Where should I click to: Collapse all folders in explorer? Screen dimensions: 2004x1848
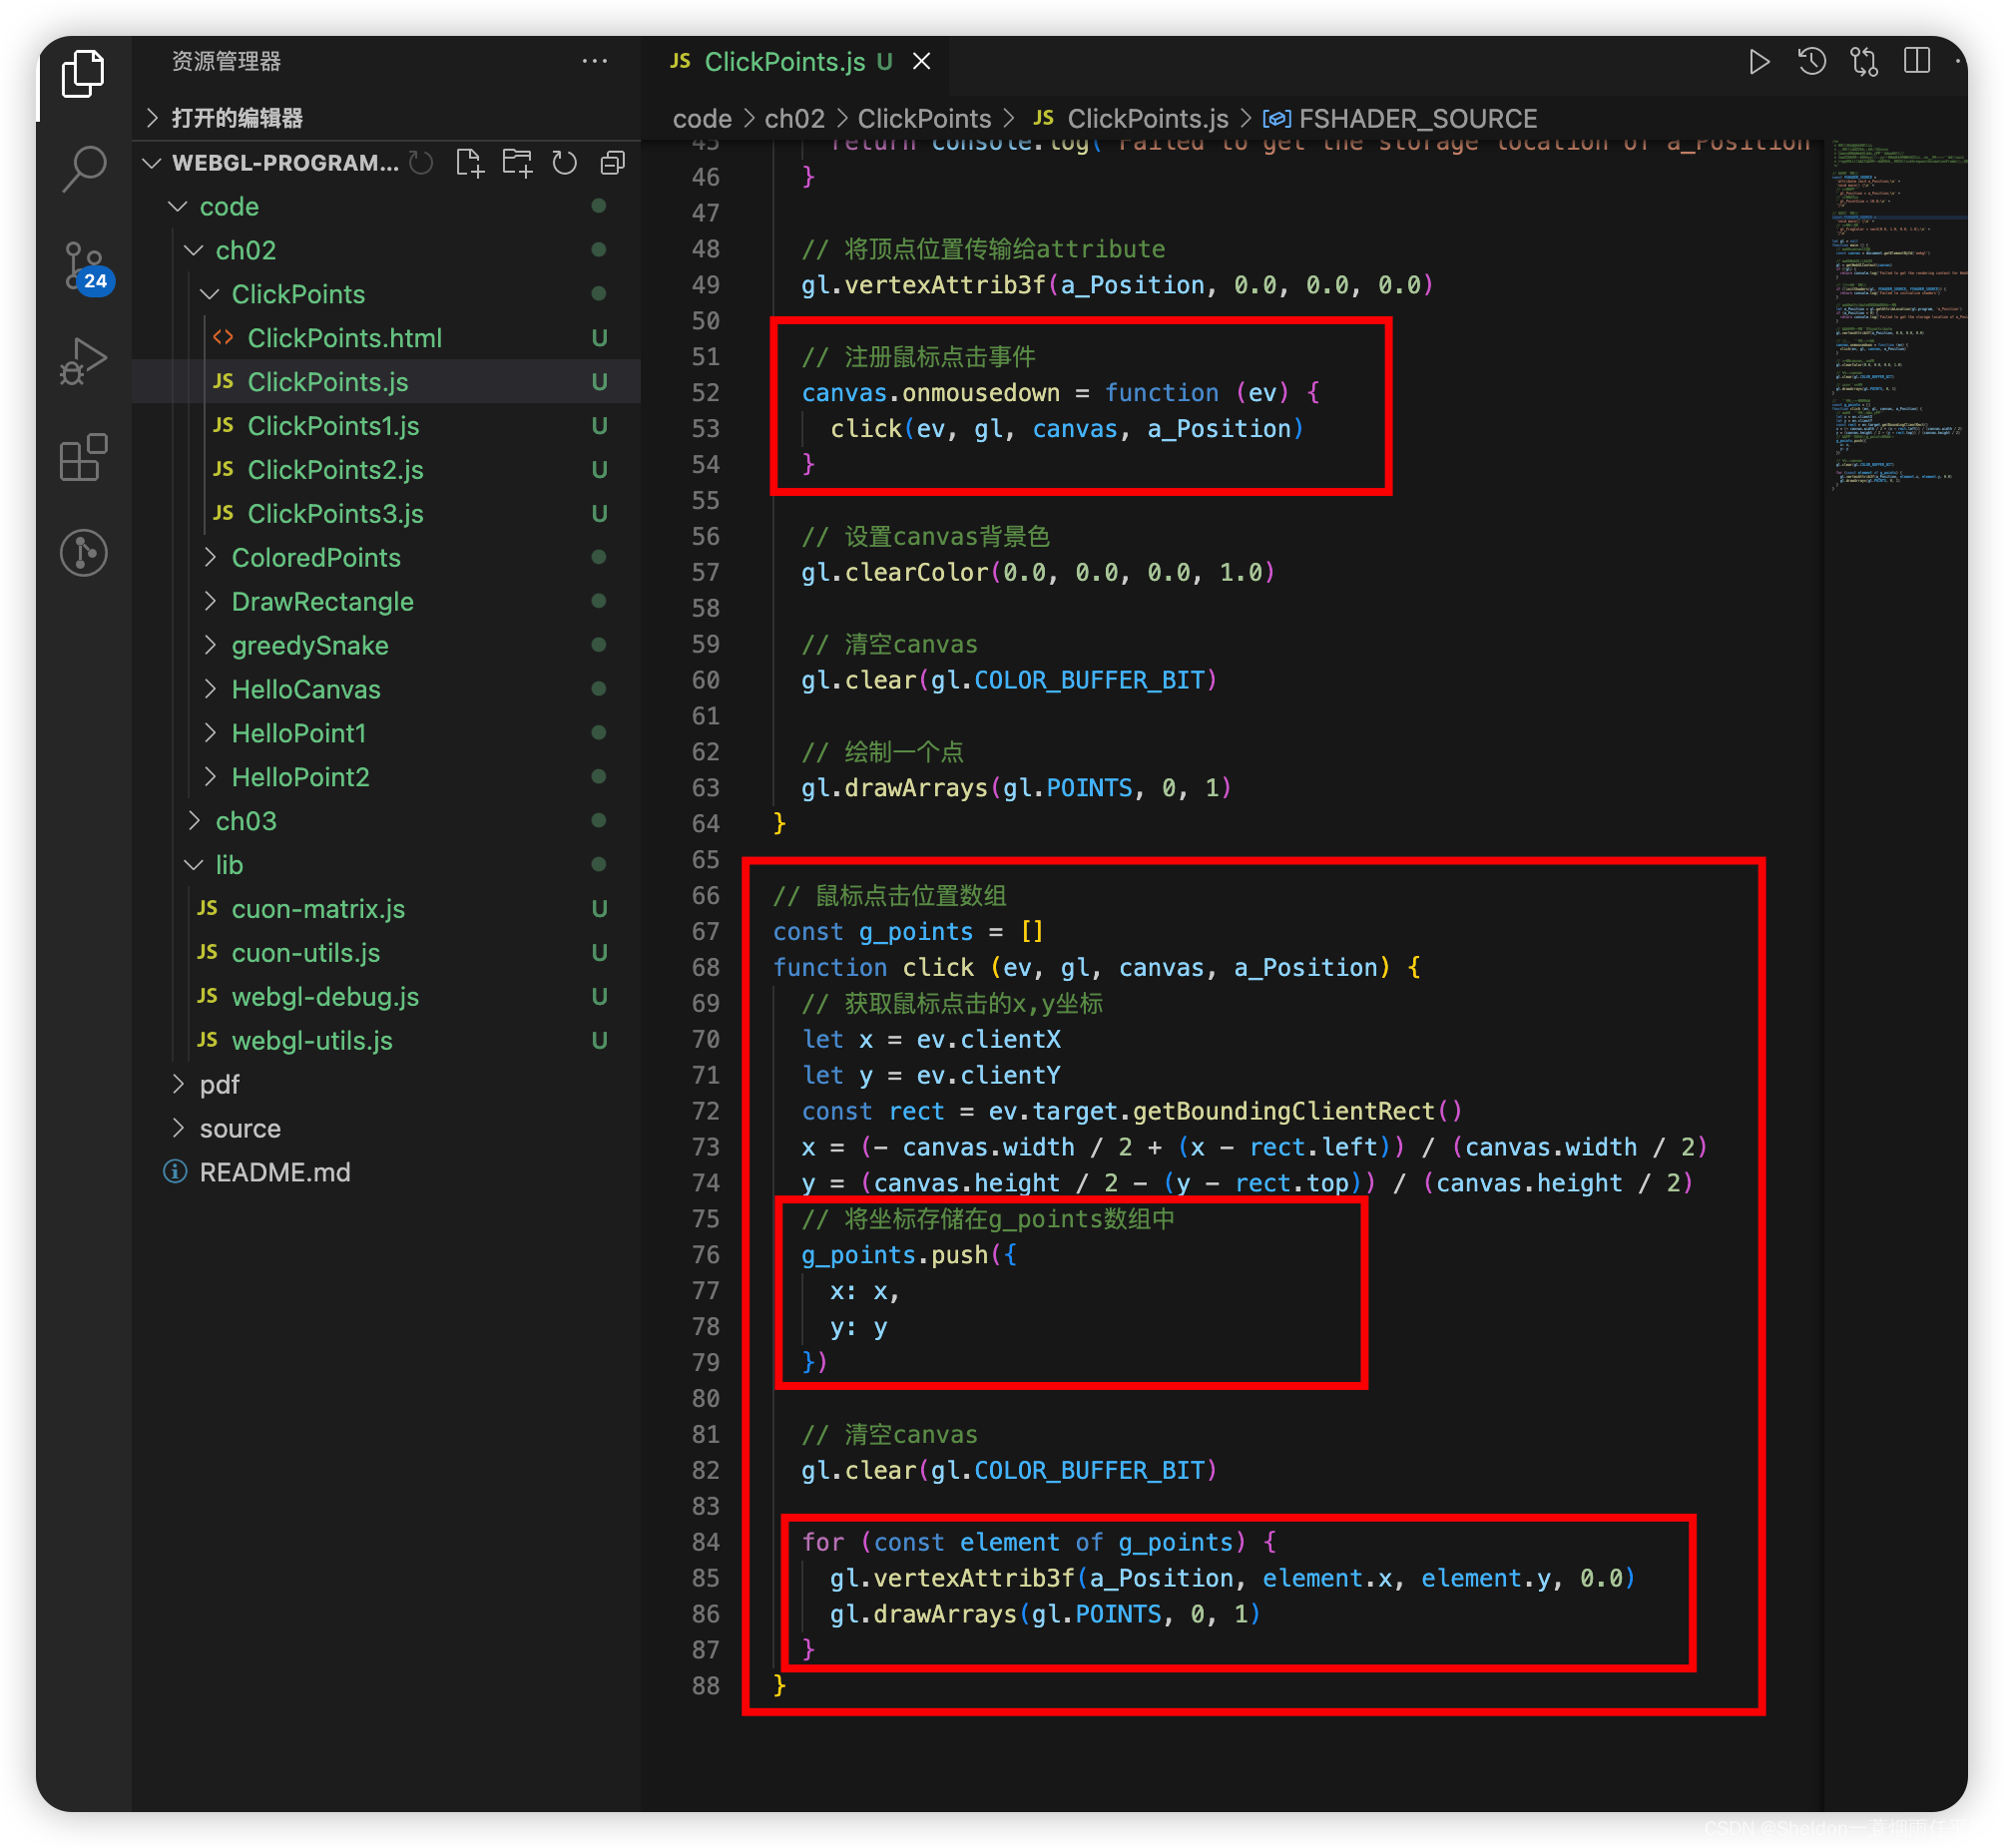(613, 163)
